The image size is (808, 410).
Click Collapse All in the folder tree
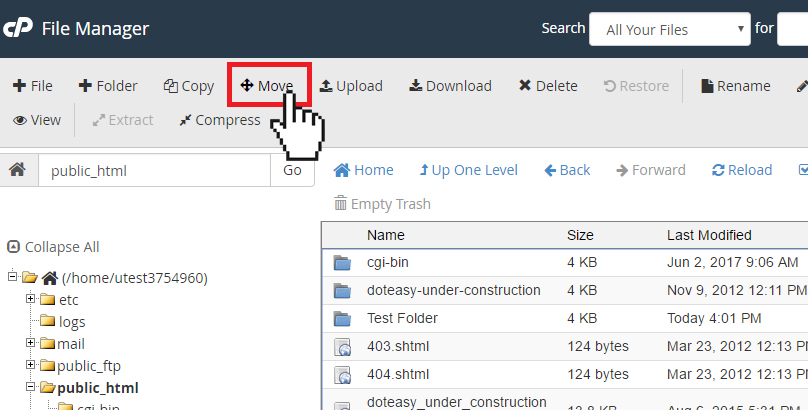point(53,247)
